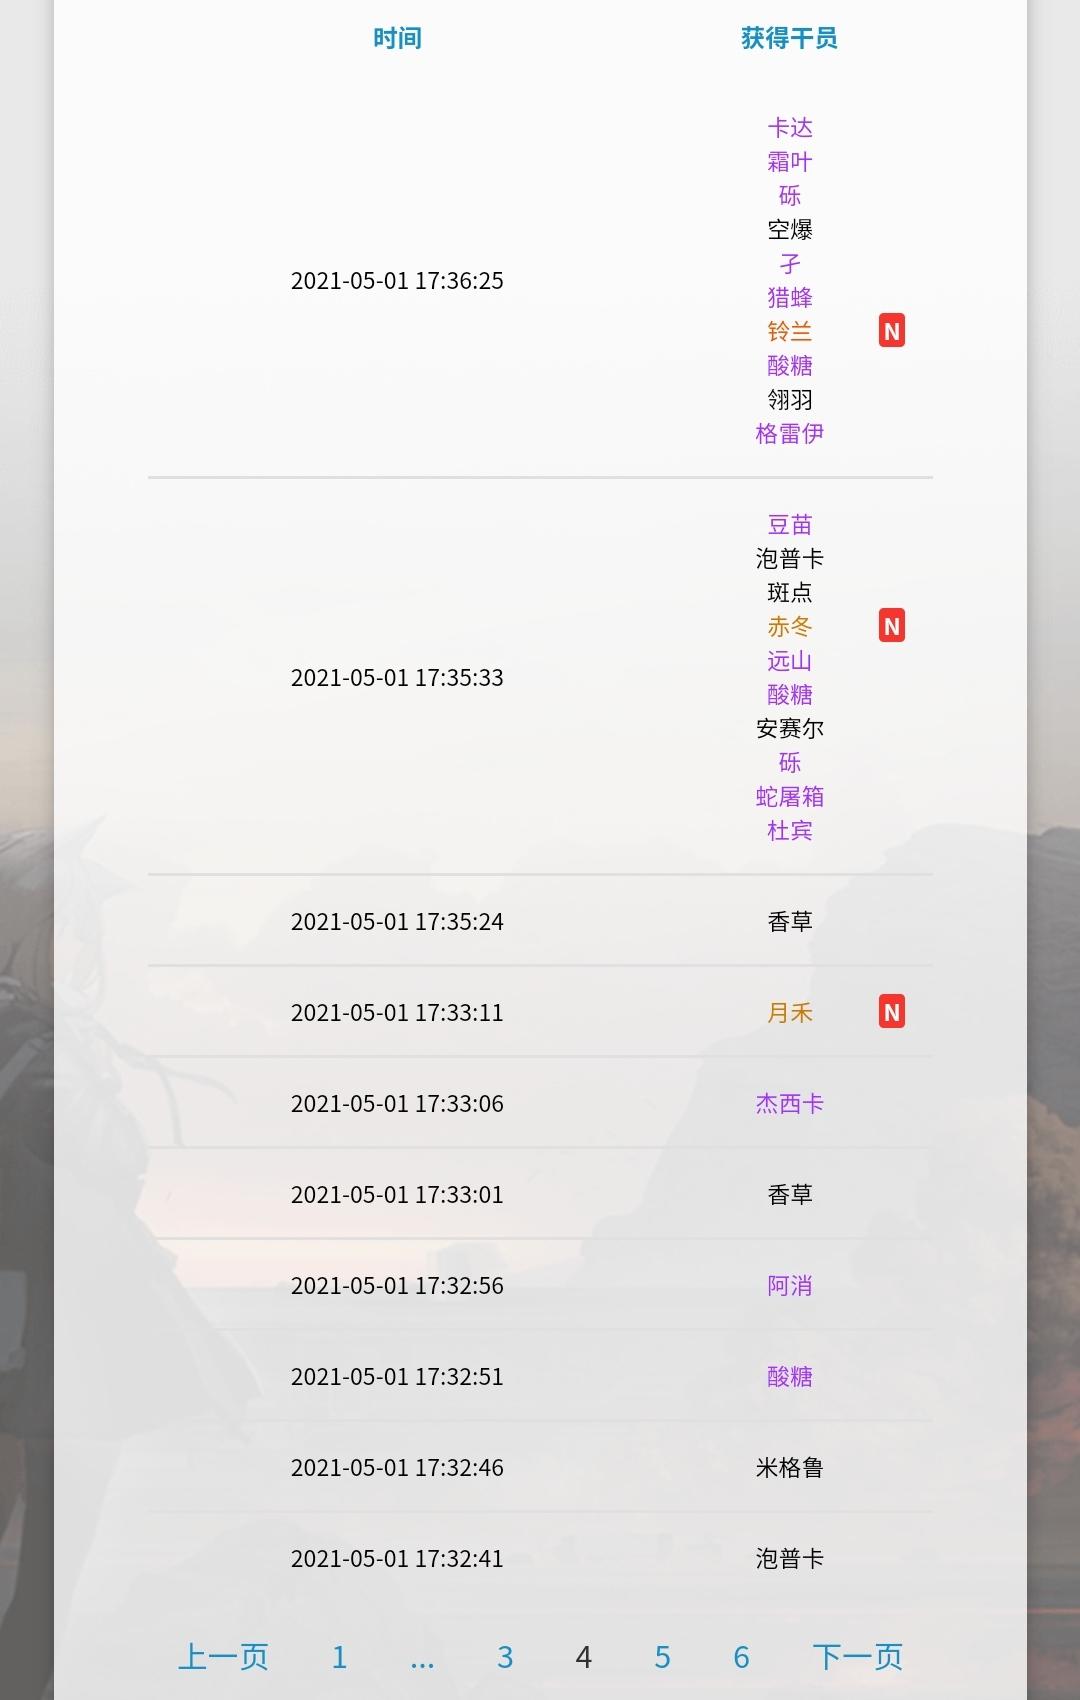
Task: Navigate to page 5
Action: [x=662, y=1657]
